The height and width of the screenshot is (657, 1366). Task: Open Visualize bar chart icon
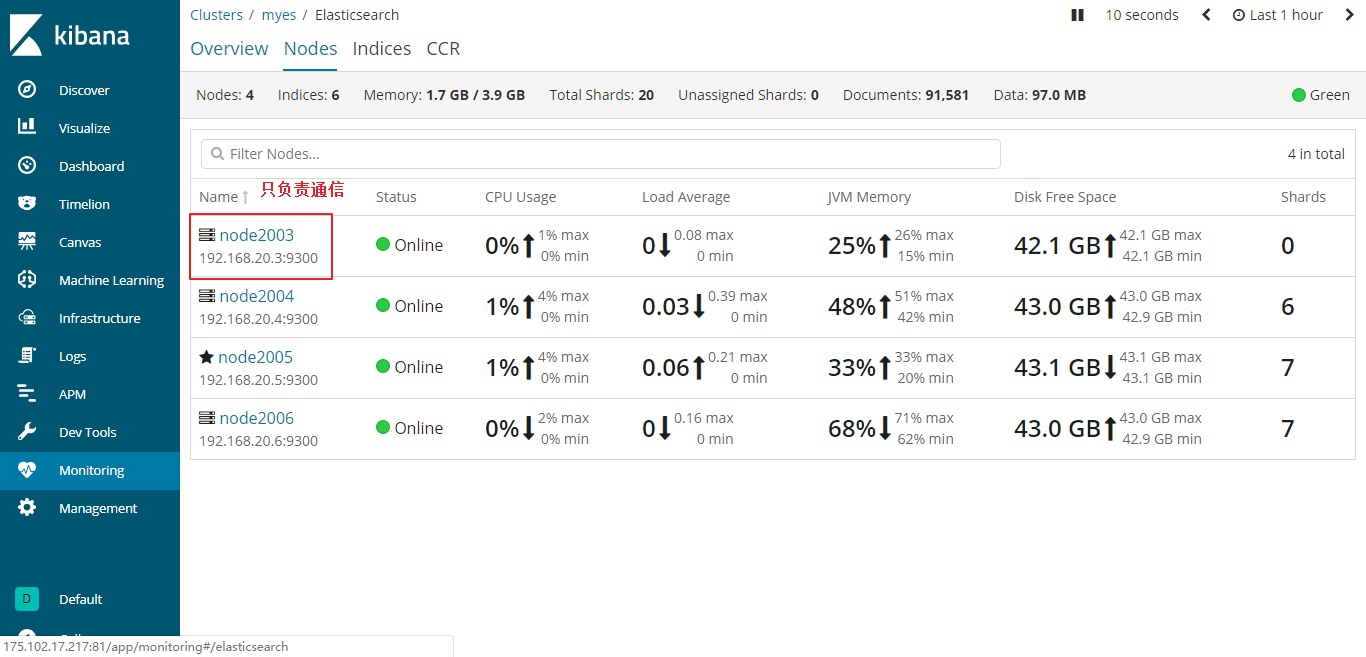click(x=27, y=128)
